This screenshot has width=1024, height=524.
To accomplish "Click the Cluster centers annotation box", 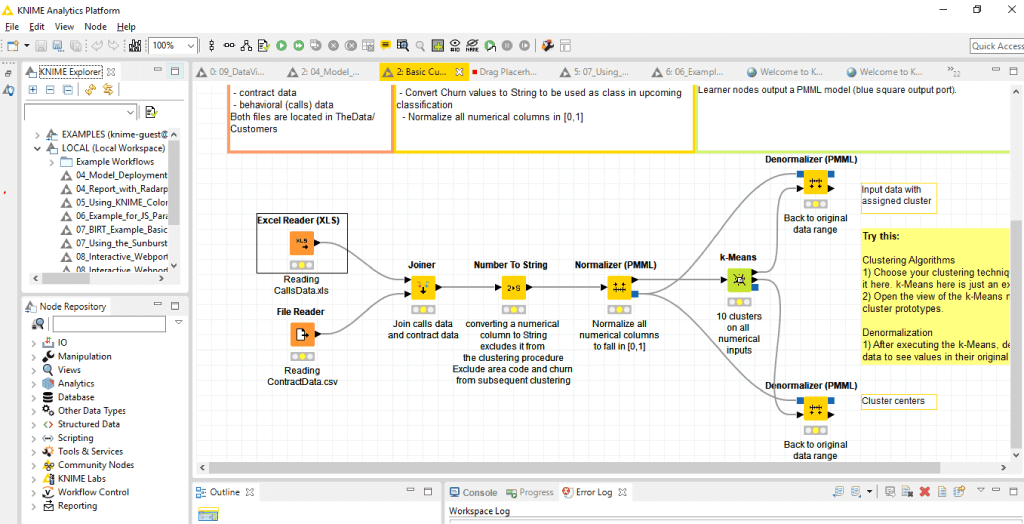I will click(x=899, y=401).
